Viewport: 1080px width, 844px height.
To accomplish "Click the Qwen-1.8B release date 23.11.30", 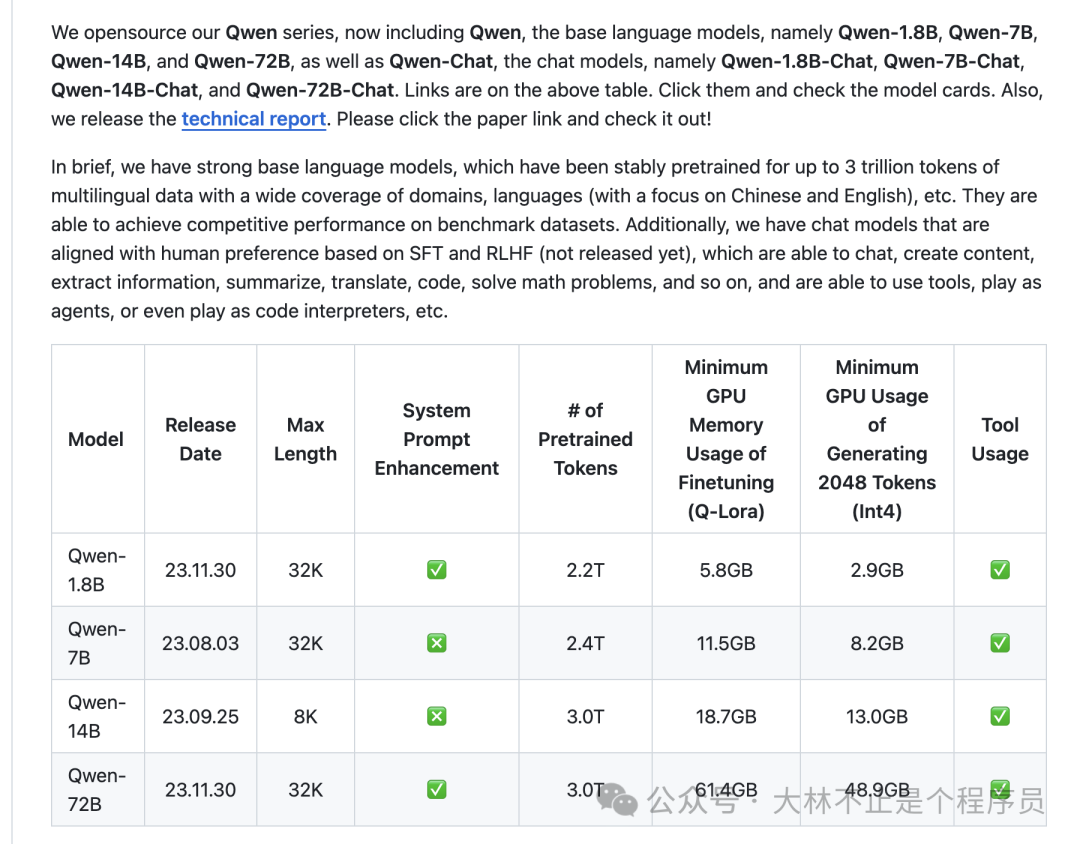I will [200, 570].
